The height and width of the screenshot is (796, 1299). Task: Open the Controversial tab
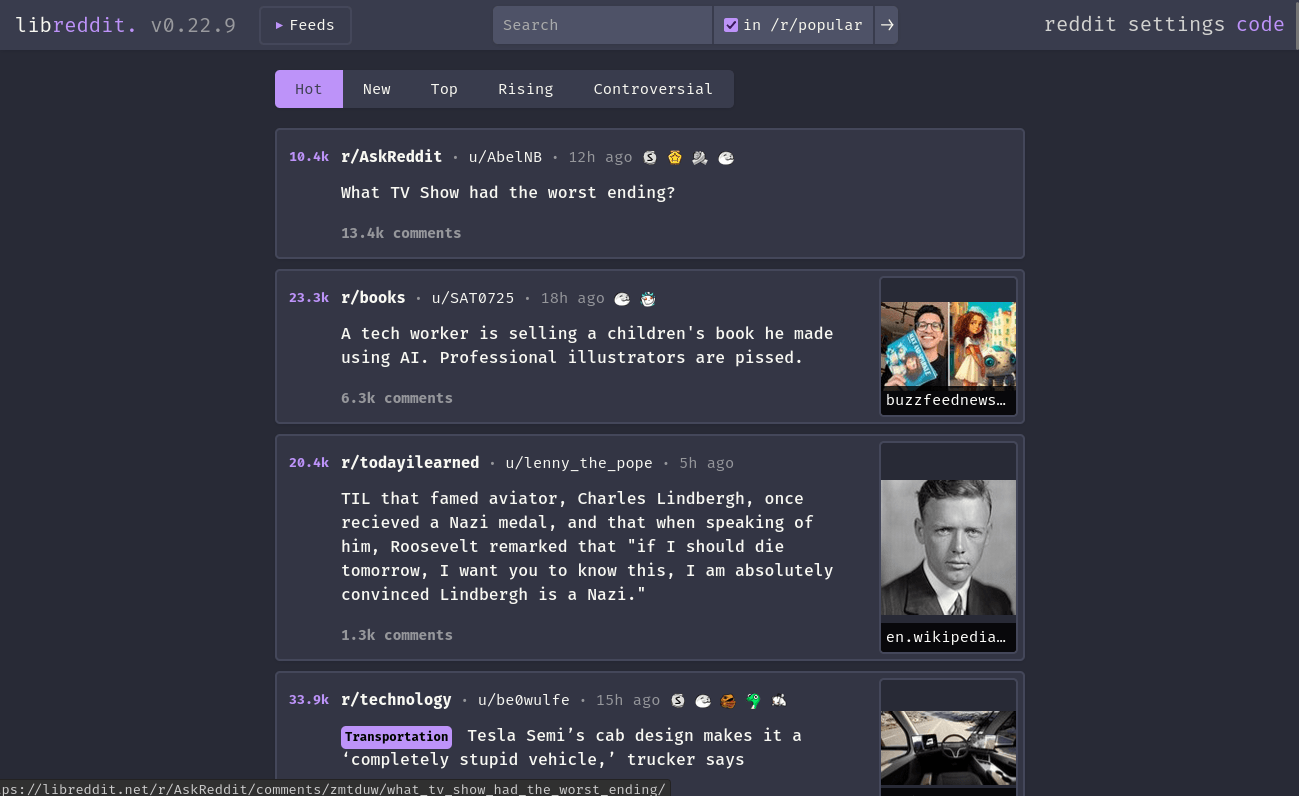(653, 89)
